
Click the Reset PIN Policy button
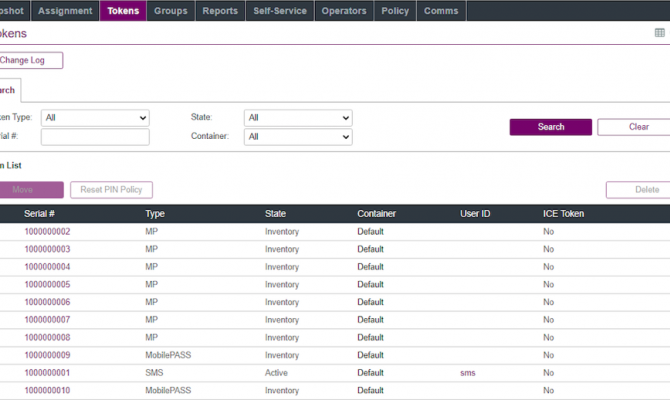[110, 190]
